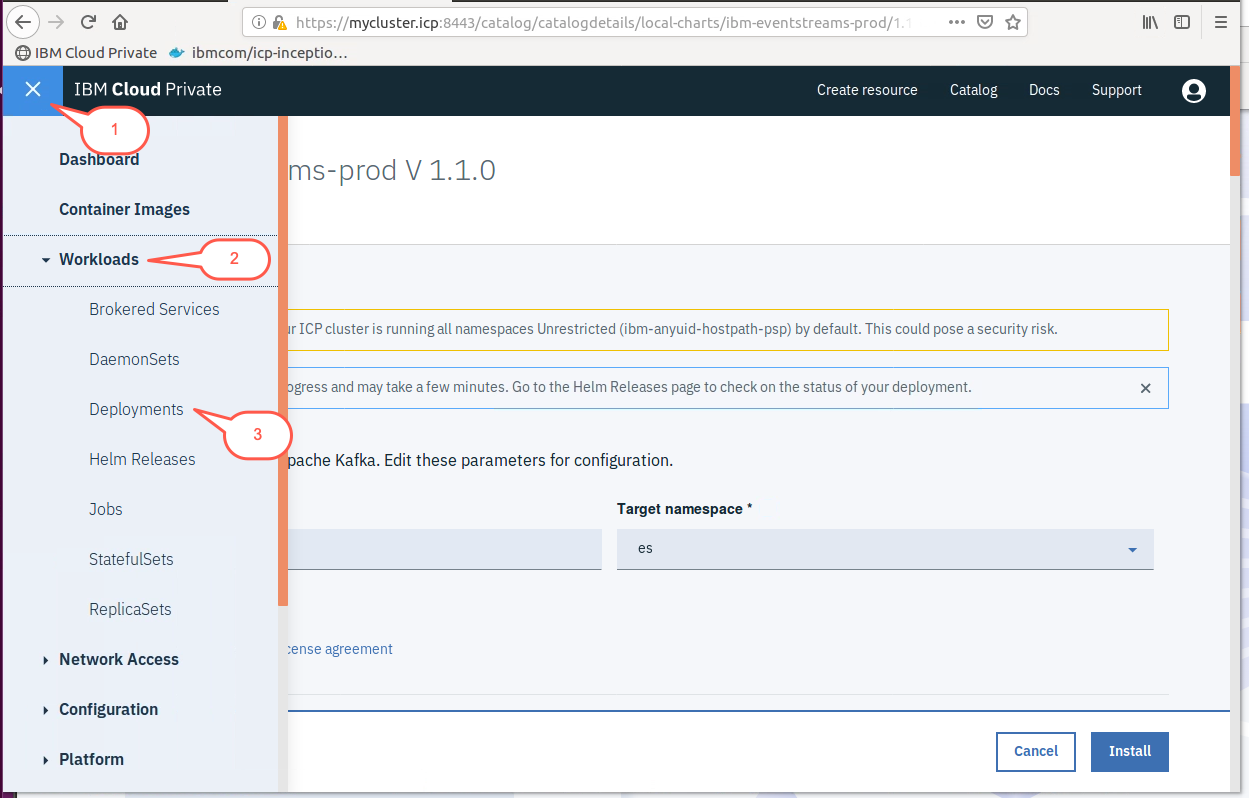Open Catalog from header

974,90
